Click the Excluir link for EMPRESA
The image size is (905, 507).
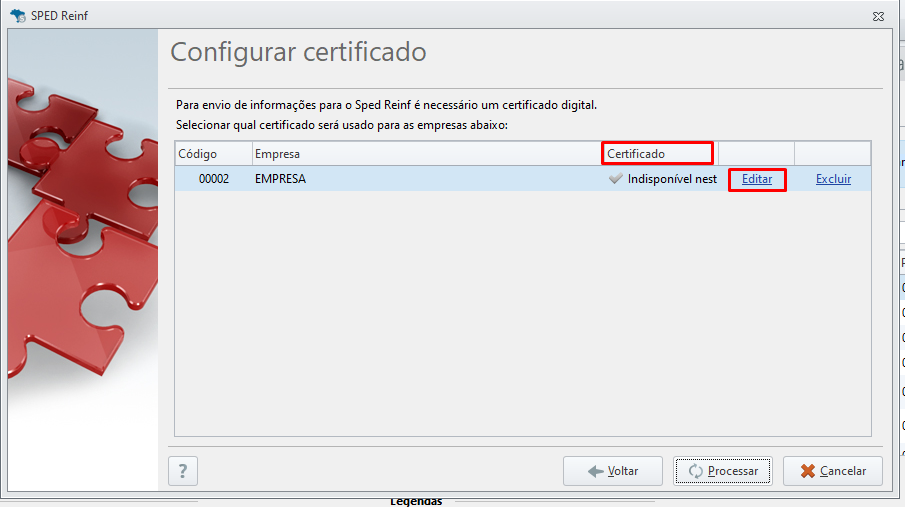(833, 179)
